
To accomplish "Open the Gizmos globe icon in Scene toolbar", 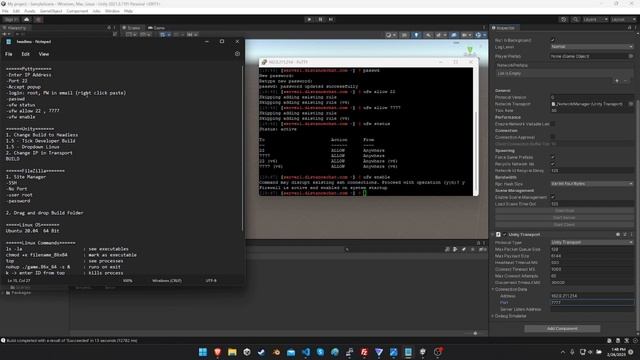I will tap(478, 35).
